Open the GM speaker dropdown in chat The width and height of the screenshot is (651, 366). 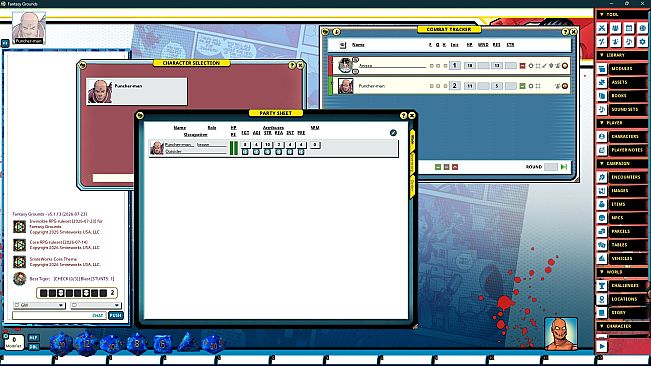[x=39, y=305]
